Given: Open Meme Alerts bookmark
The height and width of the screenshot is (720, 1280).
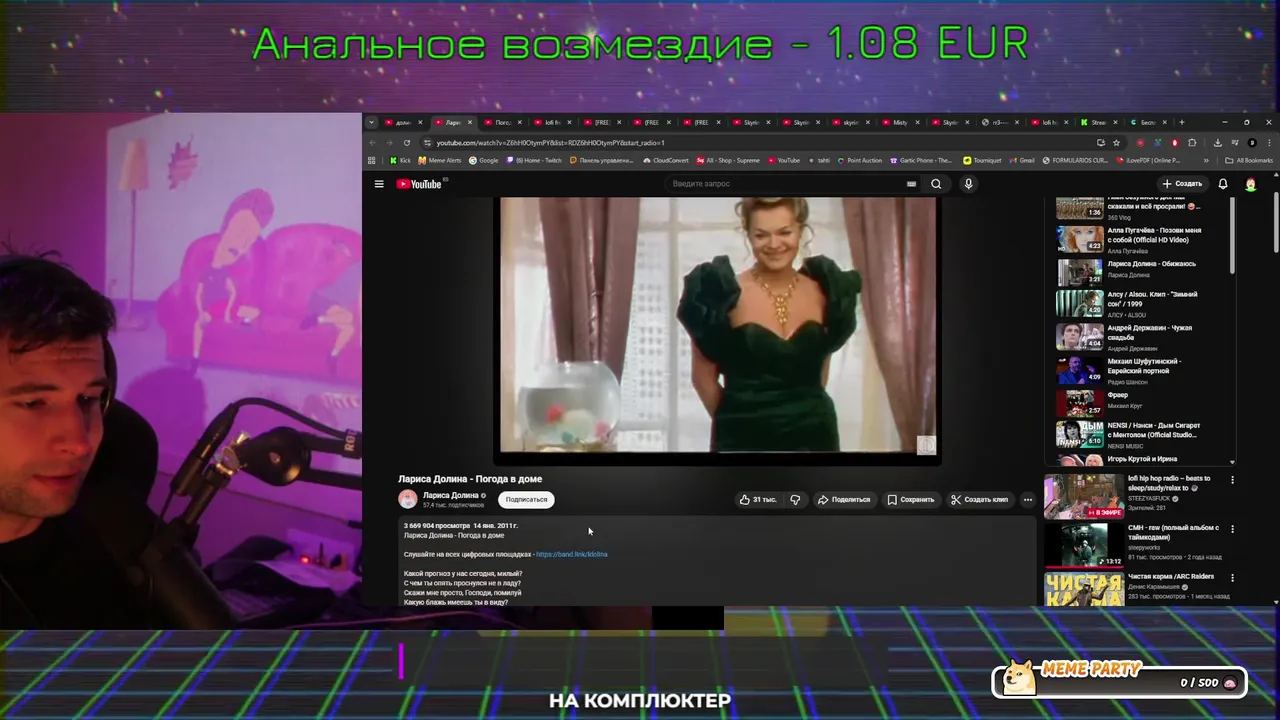Looking at the screenshot, I should 440,160.
